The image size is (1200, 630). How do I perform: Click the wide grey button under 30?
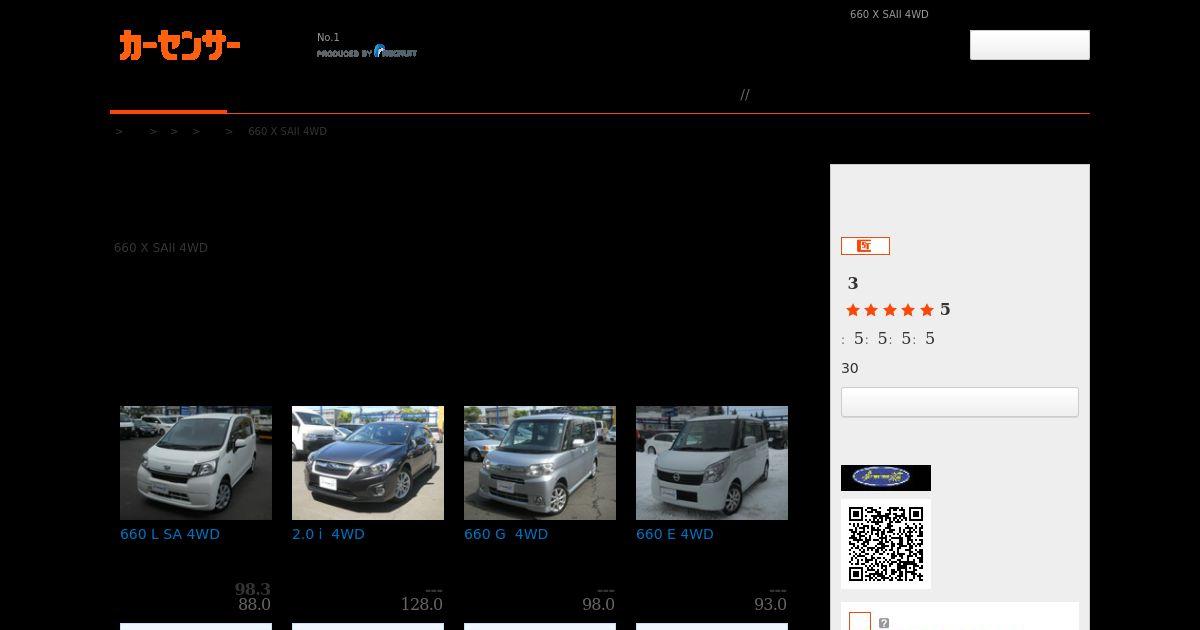click(x=959, y=402)
